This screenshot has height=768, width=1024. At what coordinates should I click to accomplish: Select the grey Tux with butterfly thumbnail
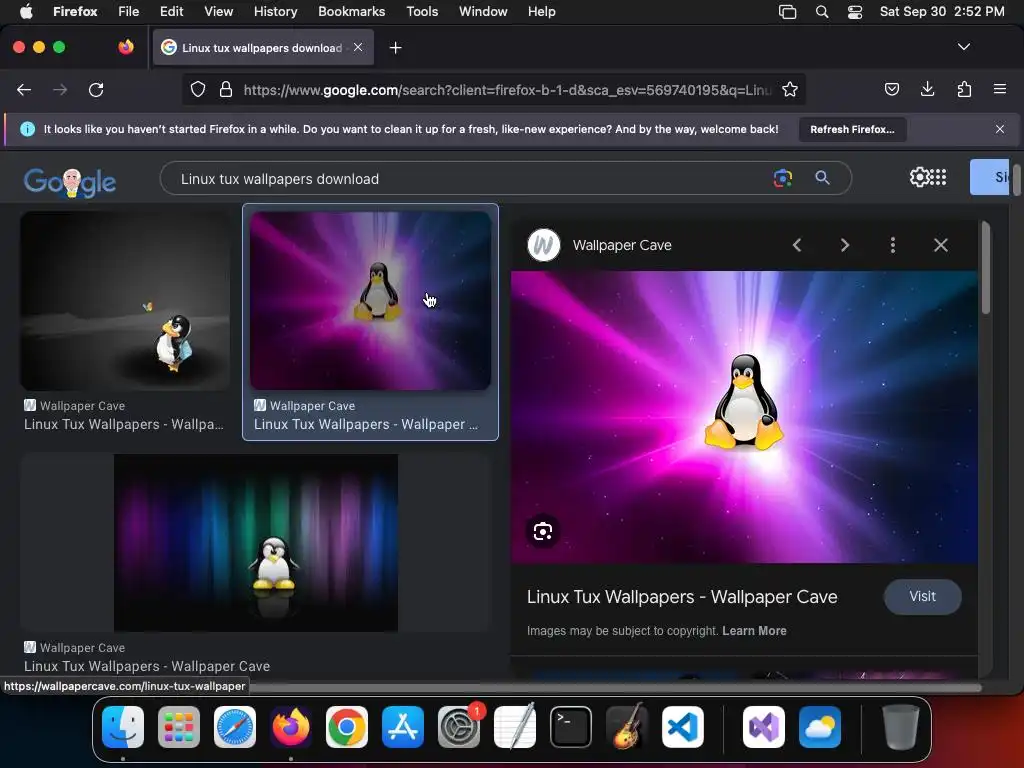click(x=125, y=301)
